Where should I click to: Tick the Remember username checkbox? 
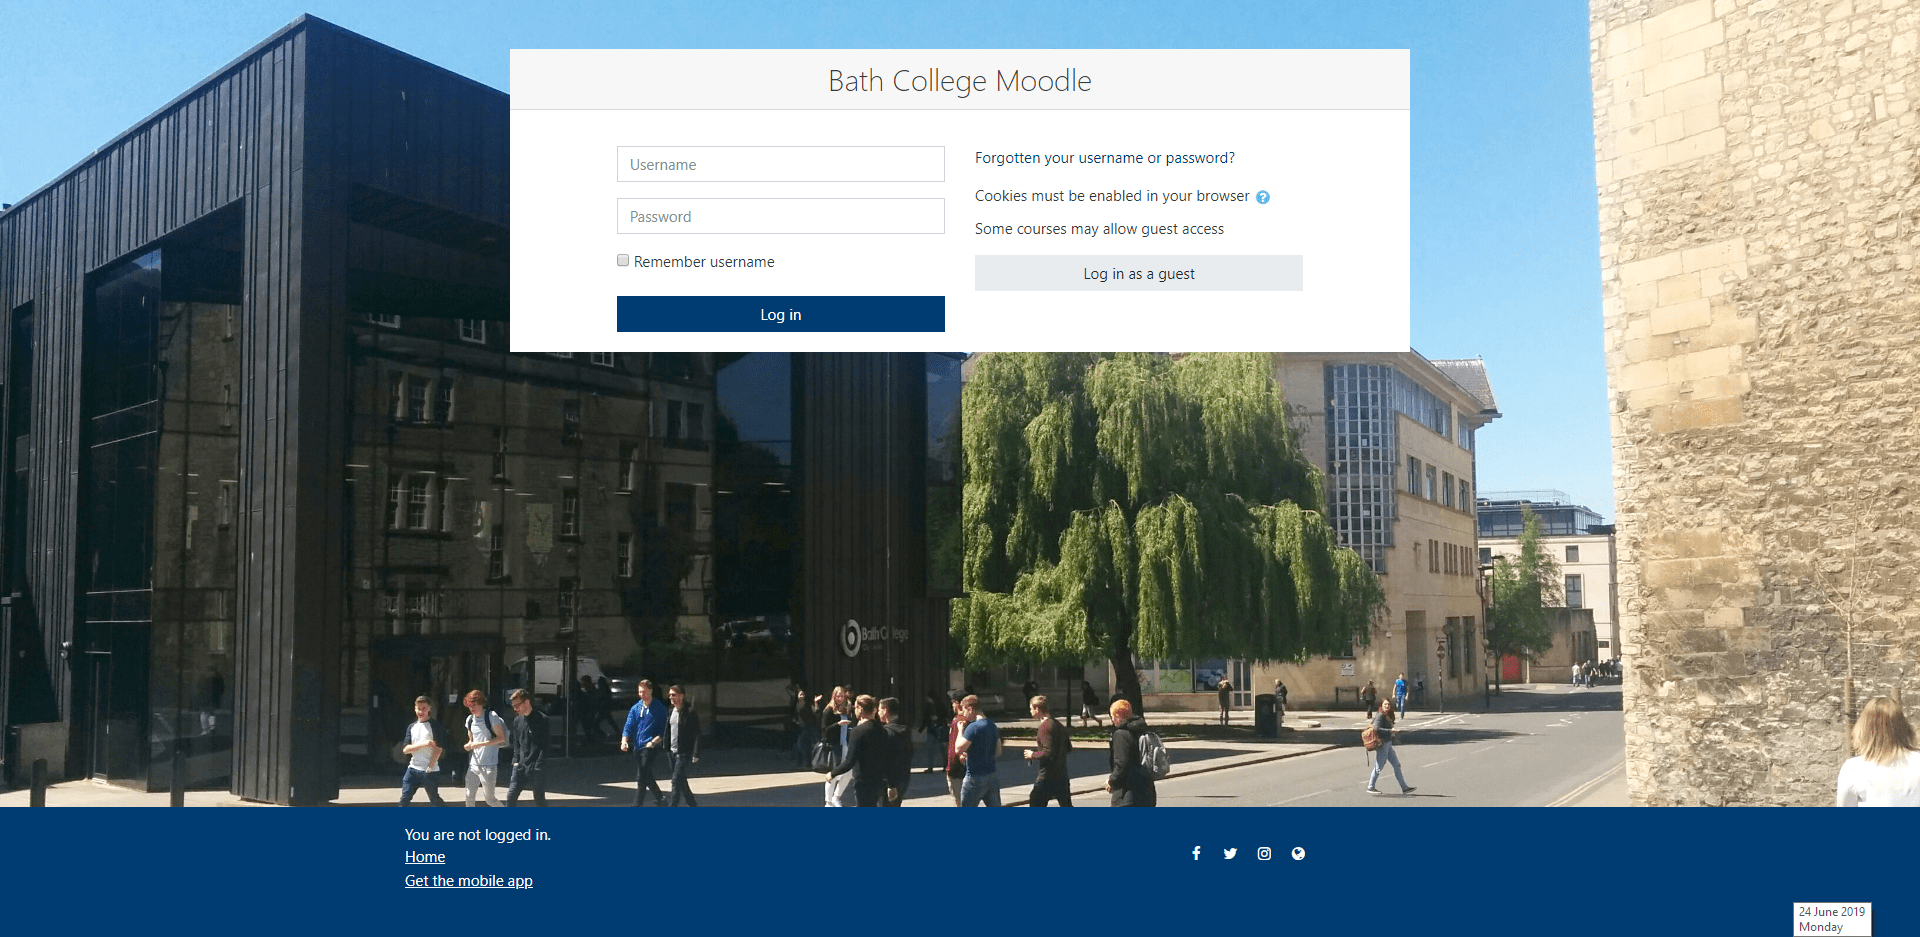[x=623, y=260]
